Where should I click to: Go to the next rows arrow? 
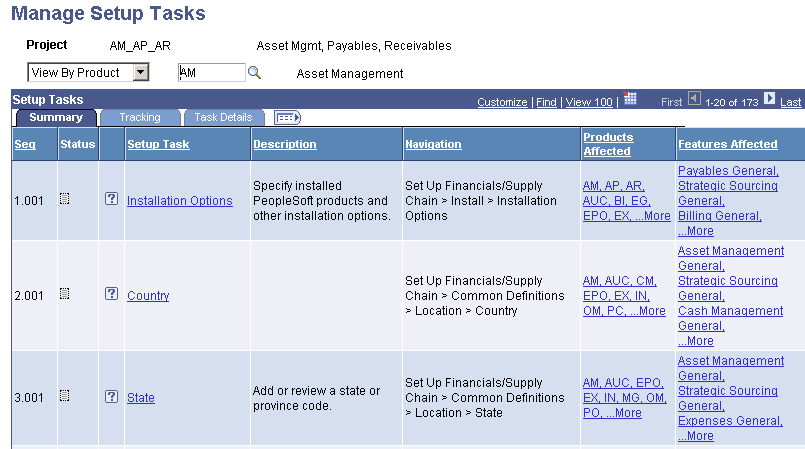click(x=769, y=99)
